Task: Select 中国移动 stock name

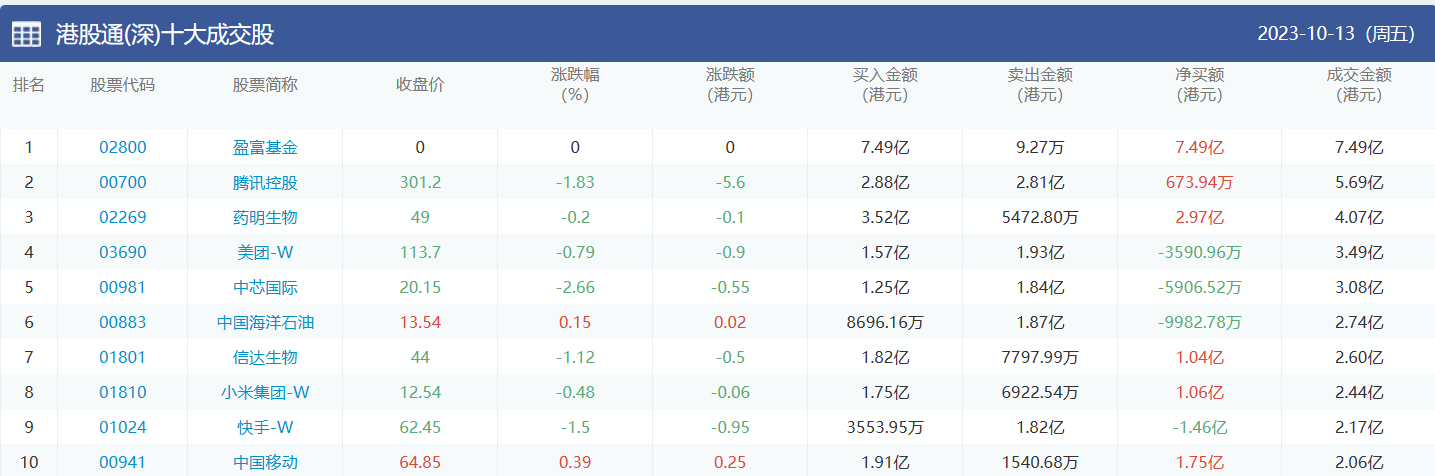Action: [x=265, y=463]
